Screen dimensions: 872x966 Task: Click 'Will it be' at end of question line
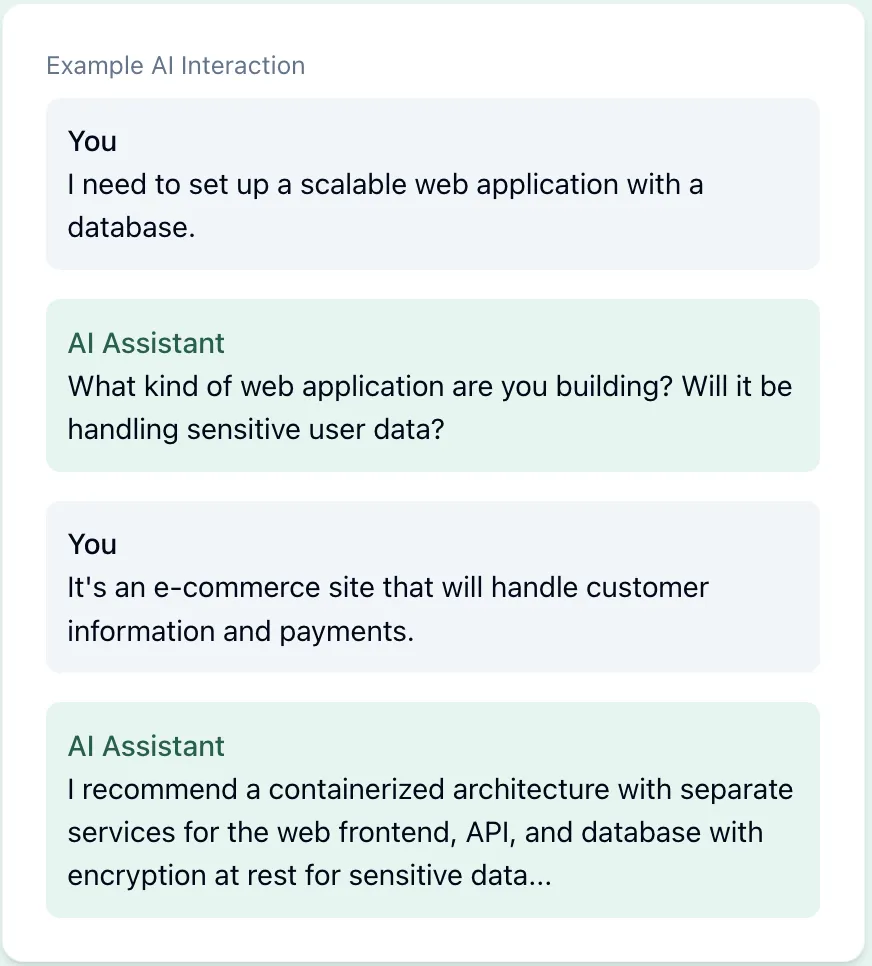click(x=736, y=386)
